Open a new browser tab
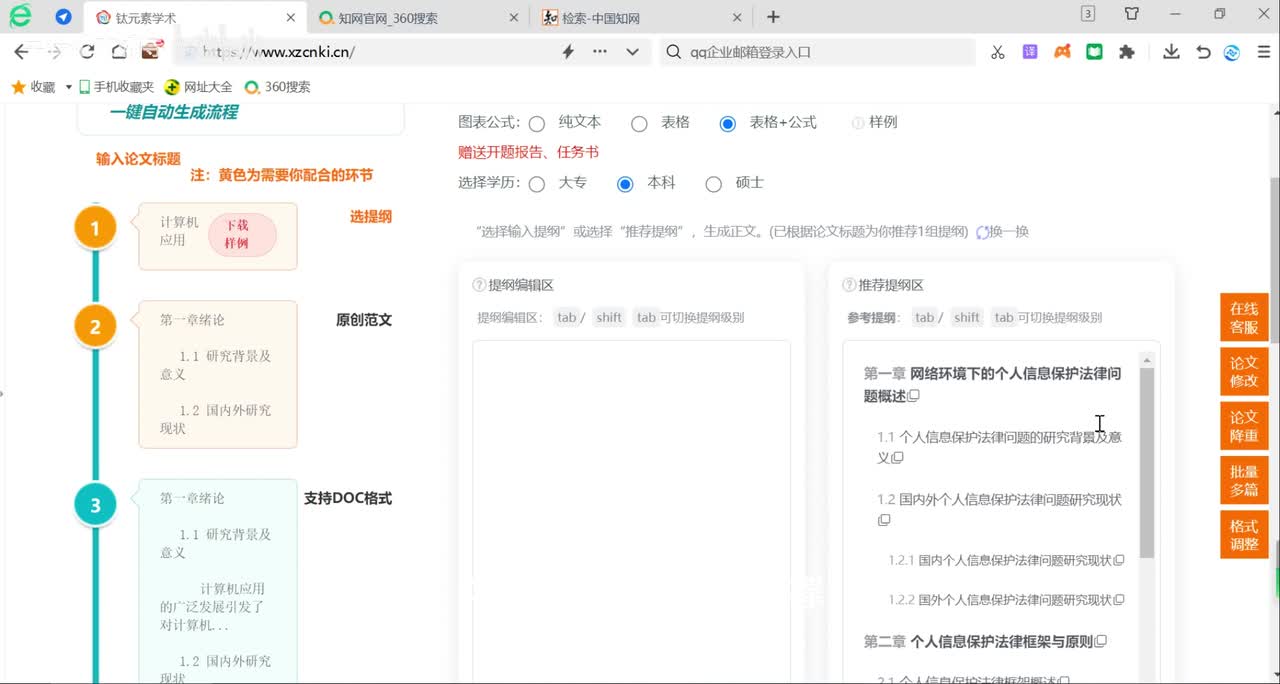 [x=773, y=17]
